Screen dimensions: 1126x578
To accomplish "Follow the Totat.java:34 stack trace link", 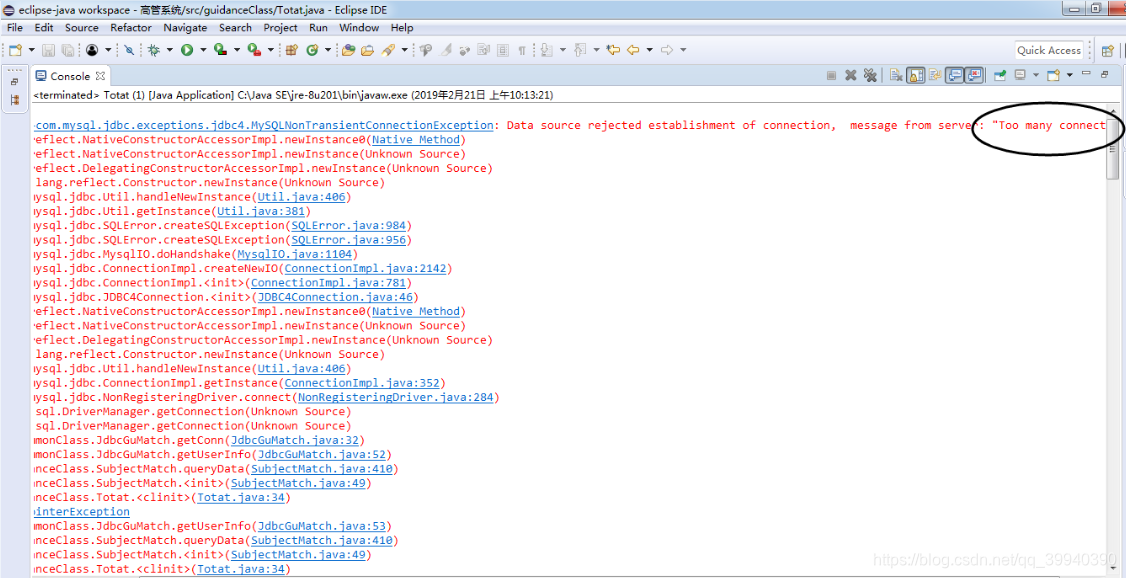I will (x=240, y=497).
